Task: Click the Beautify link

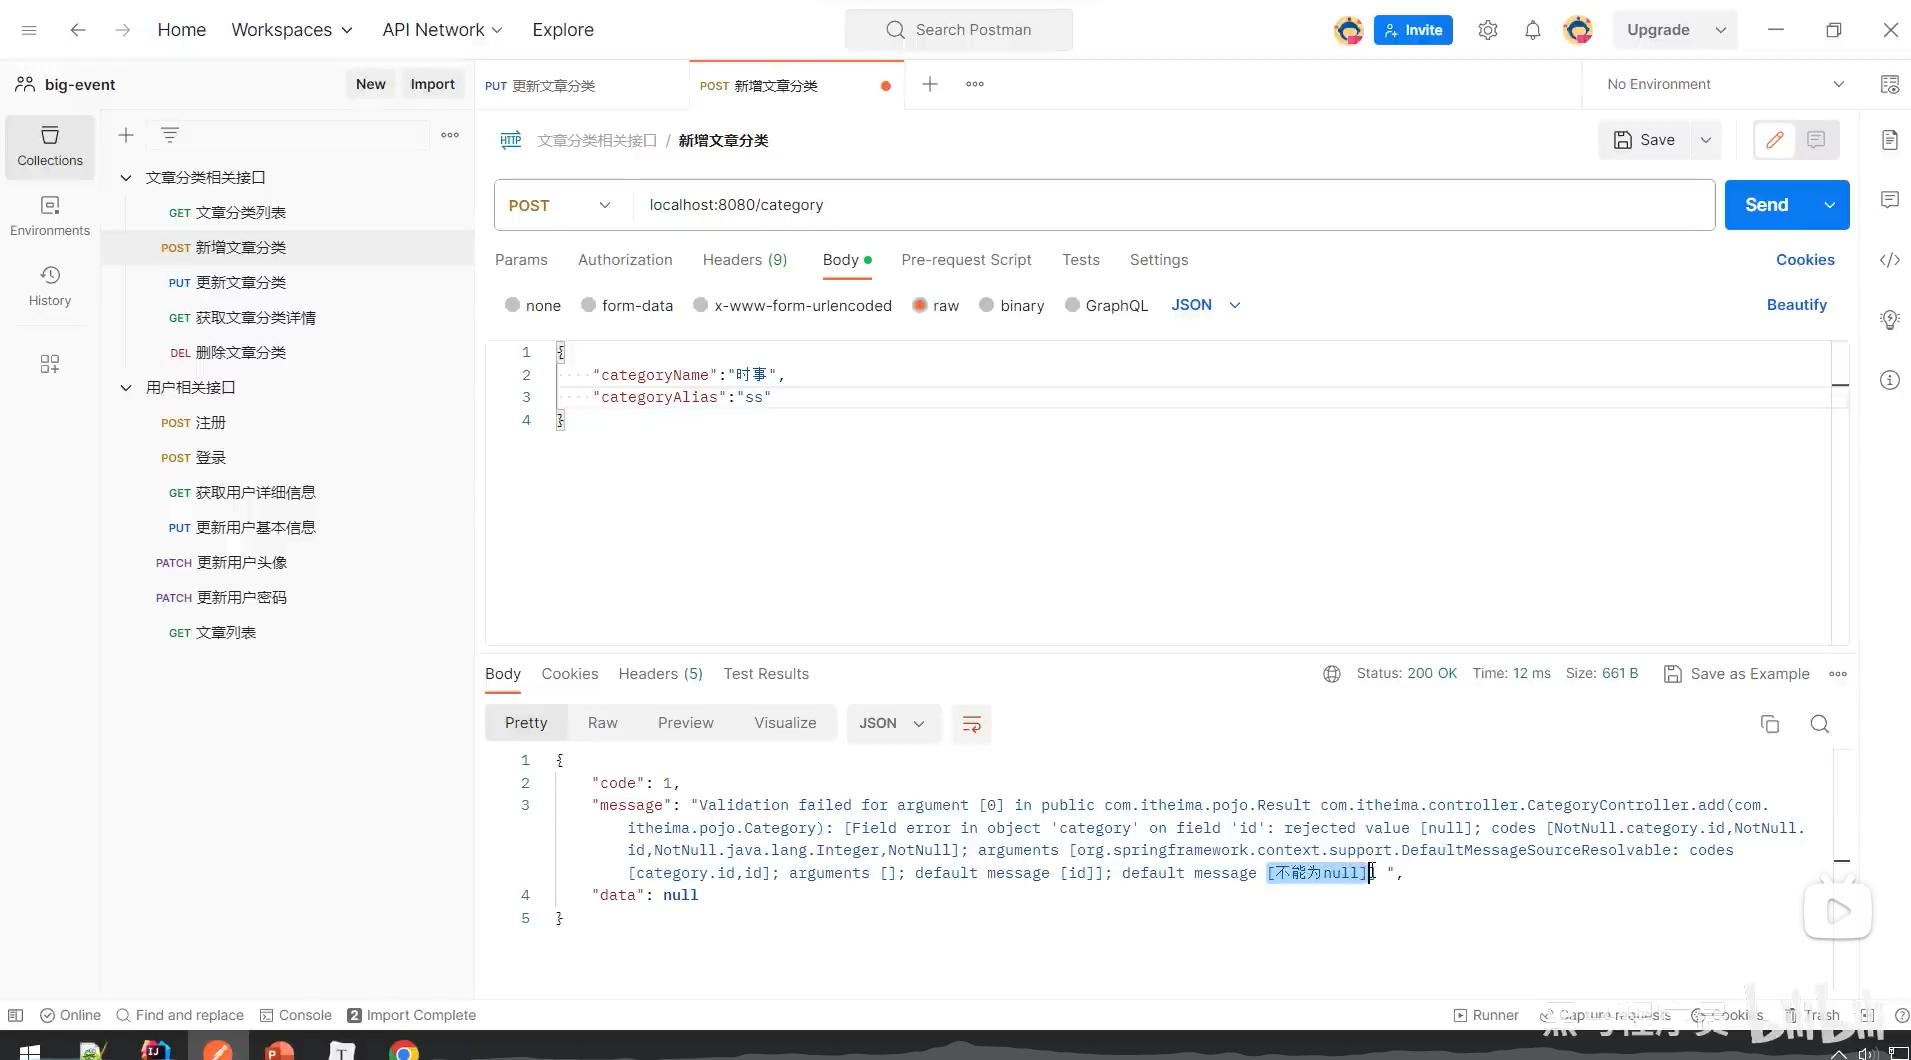Action: pos(1797,305)
